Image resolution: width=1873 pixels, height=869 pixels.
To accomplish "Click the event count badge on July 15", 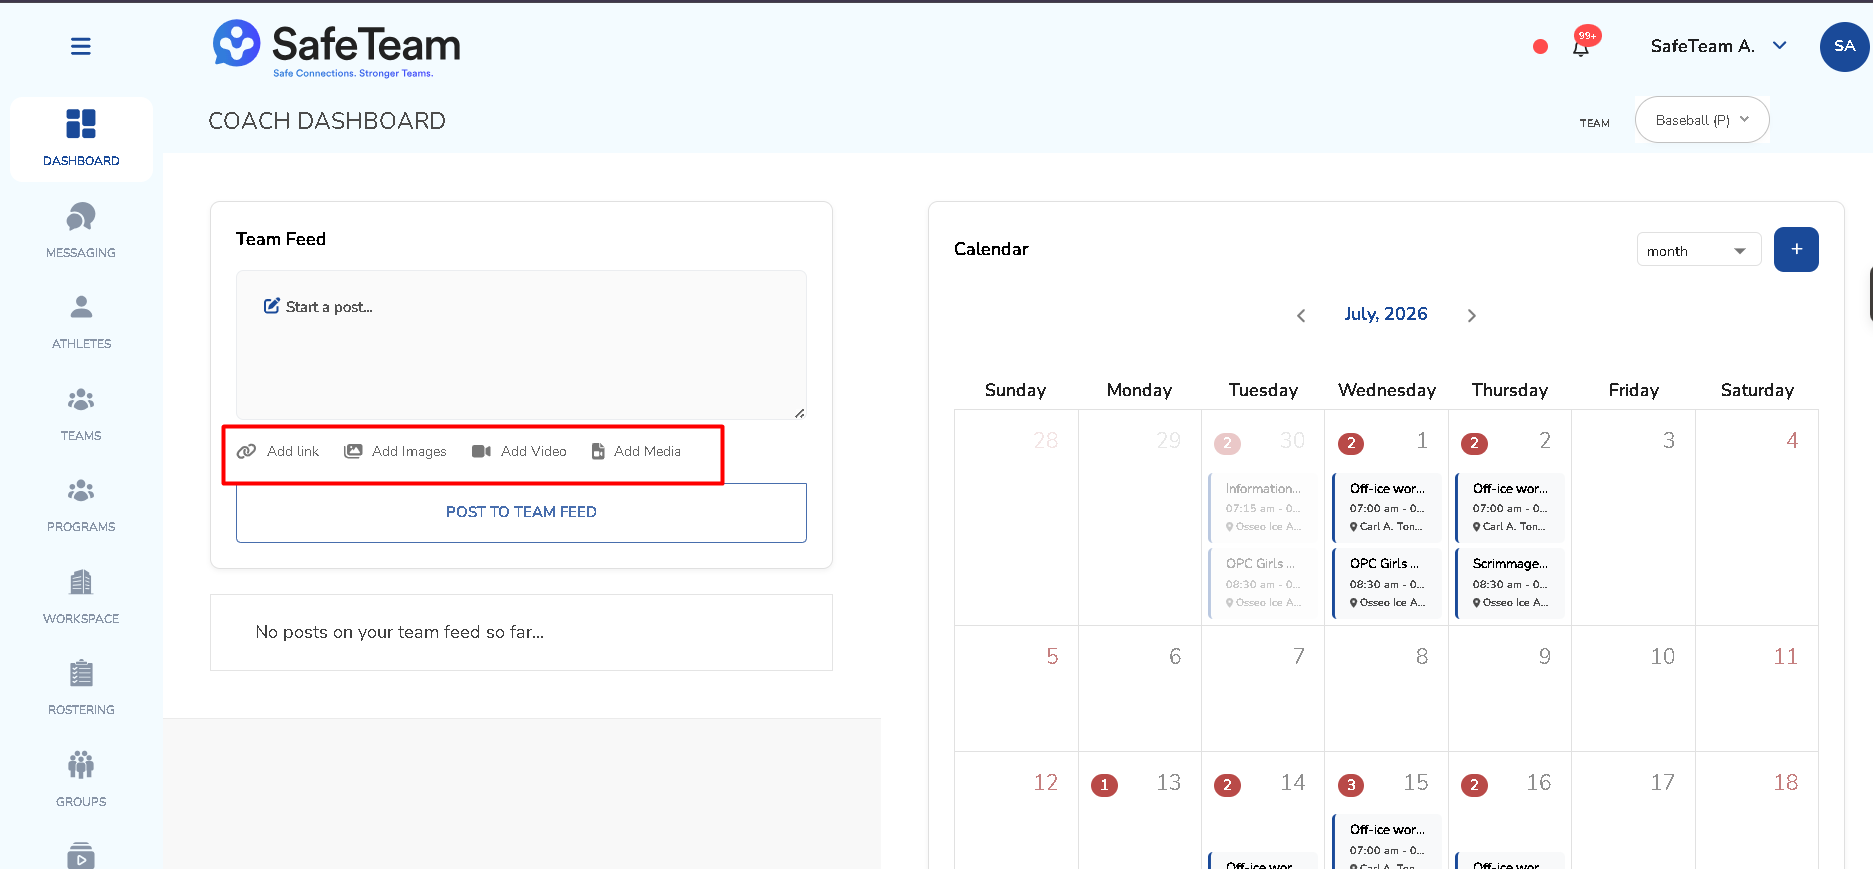I will (1351, 785).
